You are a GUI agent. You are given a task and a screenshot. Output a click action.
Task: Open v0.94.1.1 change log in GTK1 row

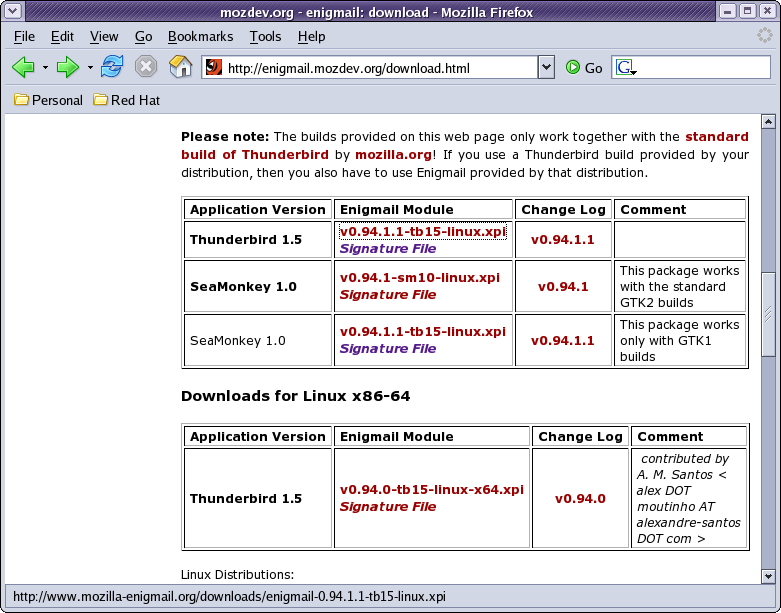pyautogui.click(x=562, y=340)
